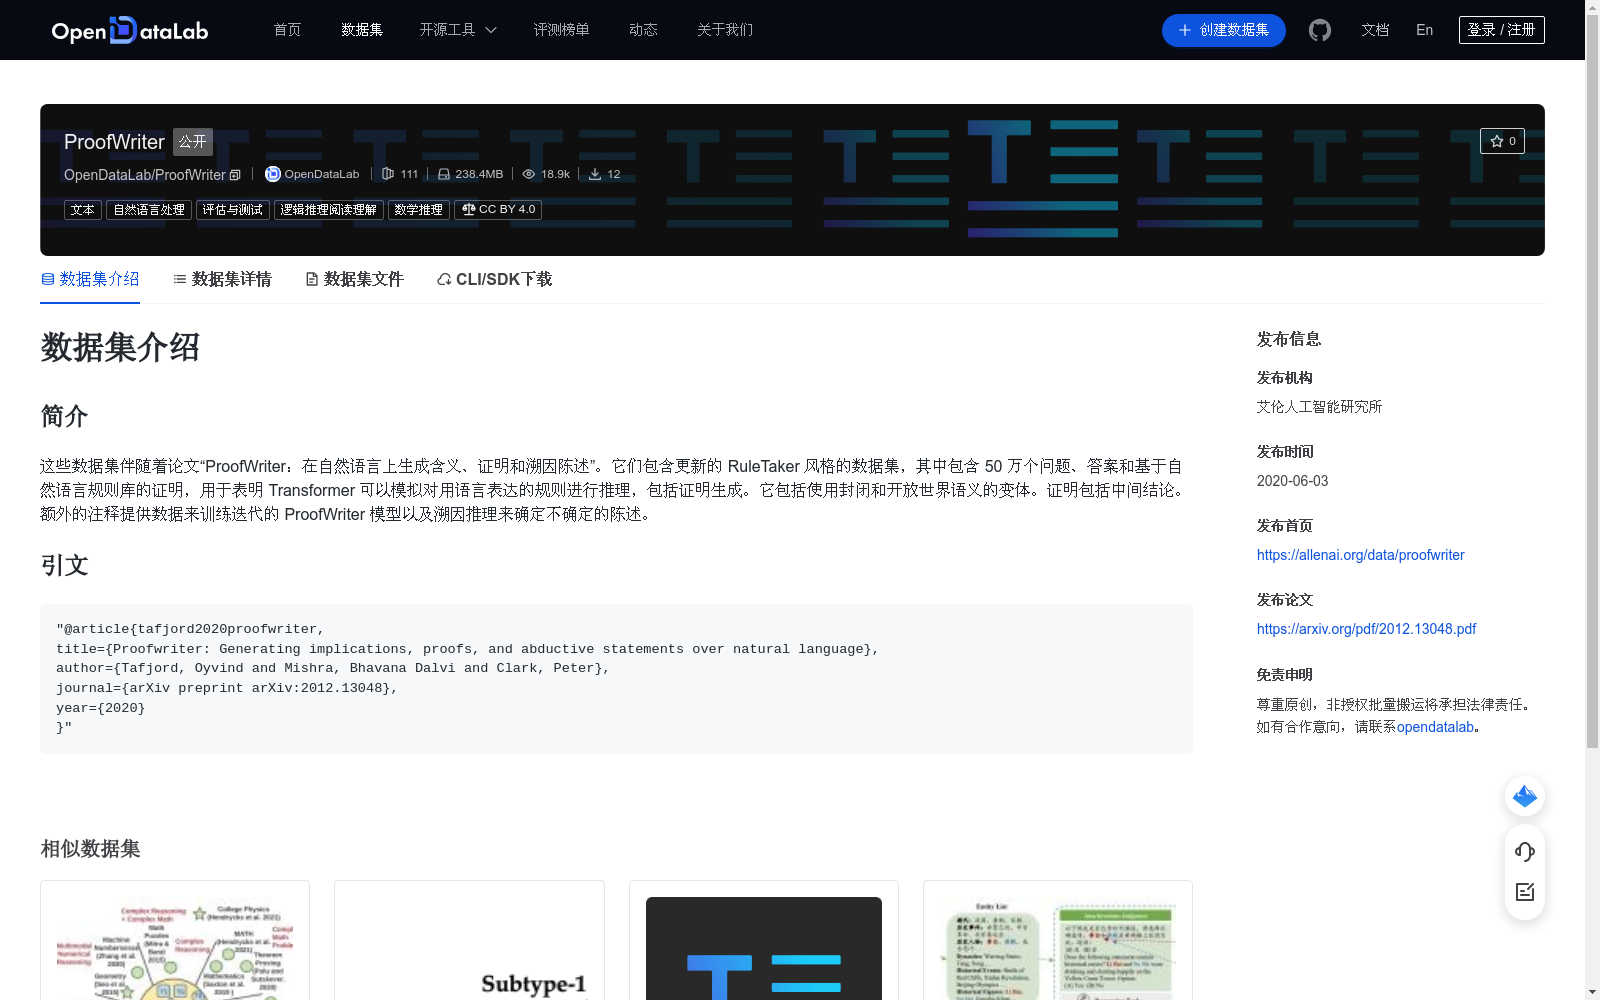Open the CLI/SDK下载 tab
Image resolution: width=1600 pixels, height=1000 pixels.
tap(494, 279)
